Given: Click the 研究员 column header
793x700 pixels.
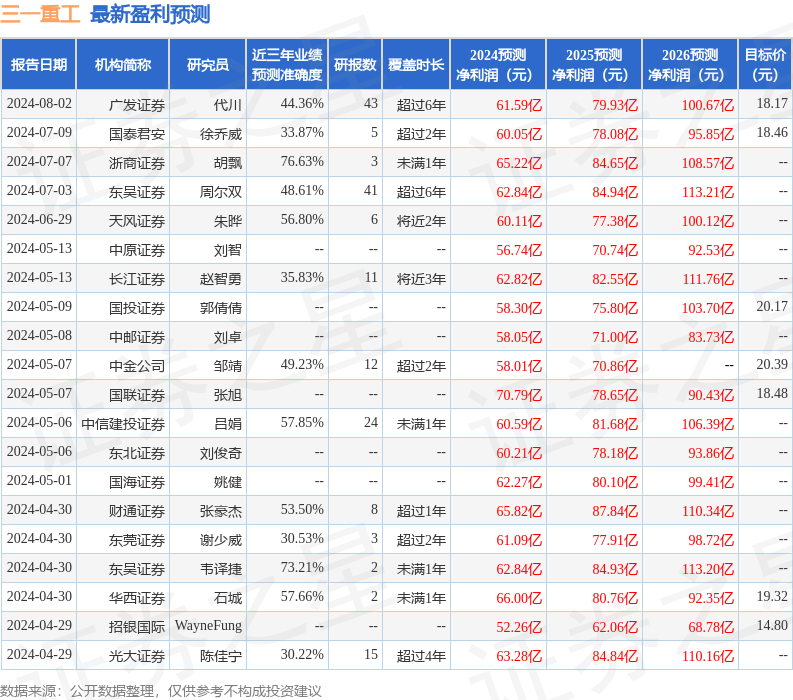Looking at the screenshot, I should click(207, 65).
